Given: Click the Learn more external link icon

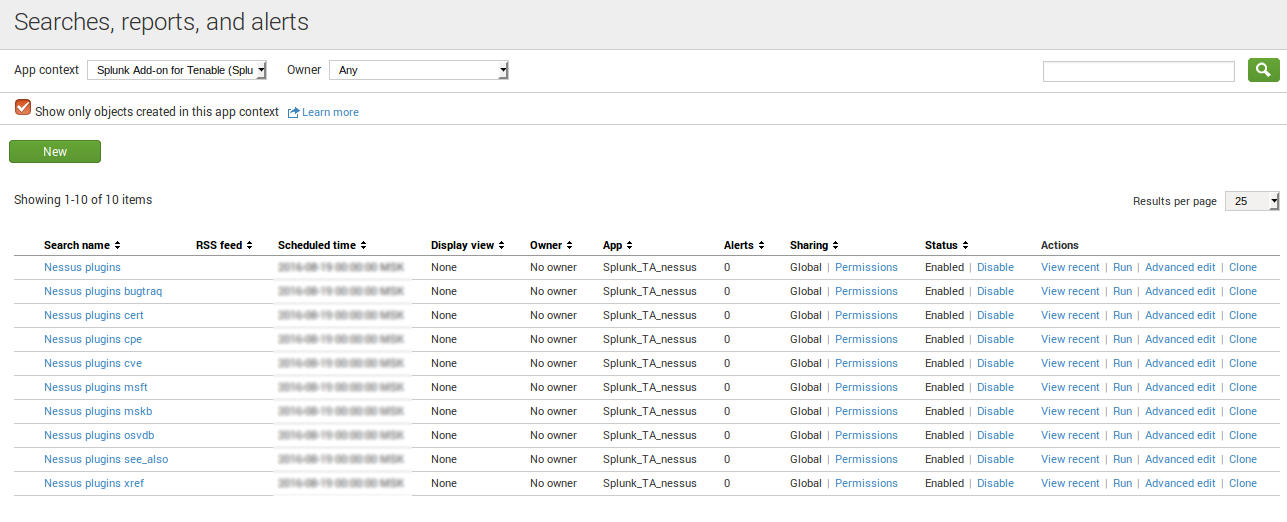Looking at the screenshot, I should (x=294, y=113).
